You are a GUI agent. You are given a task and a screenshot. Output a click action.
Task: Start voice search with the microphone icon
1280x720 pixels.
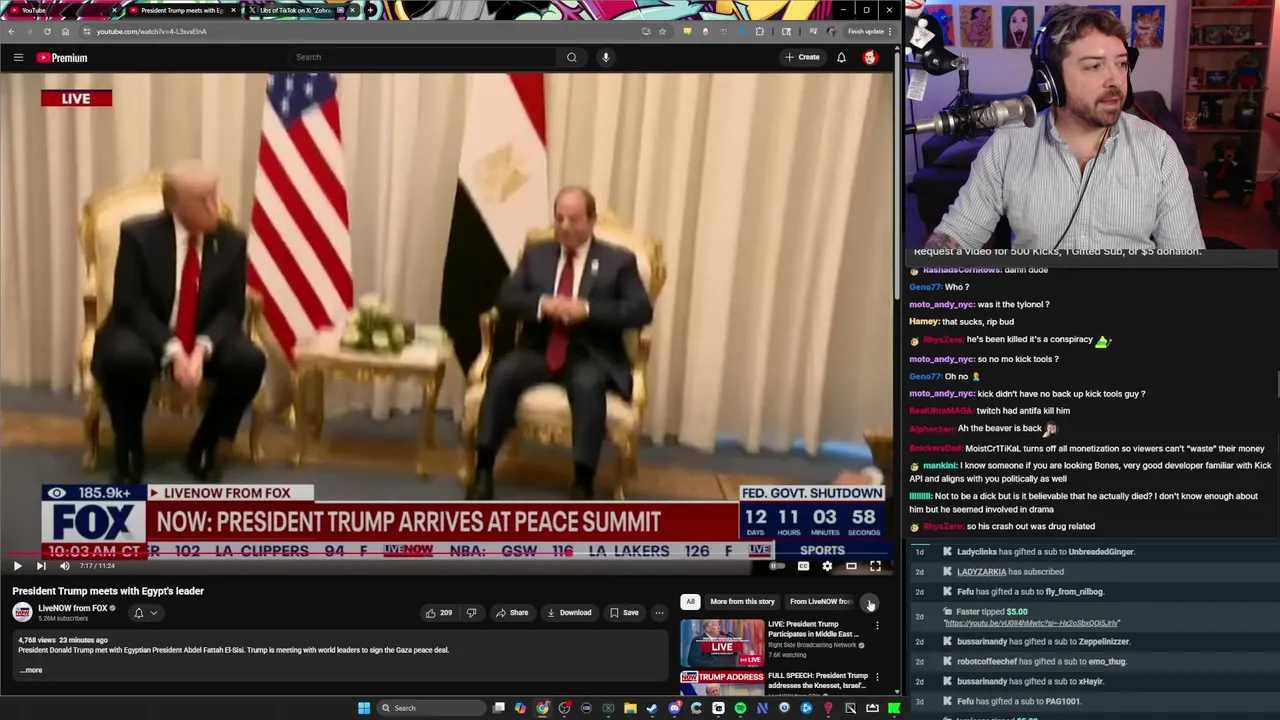coord(605,57)
